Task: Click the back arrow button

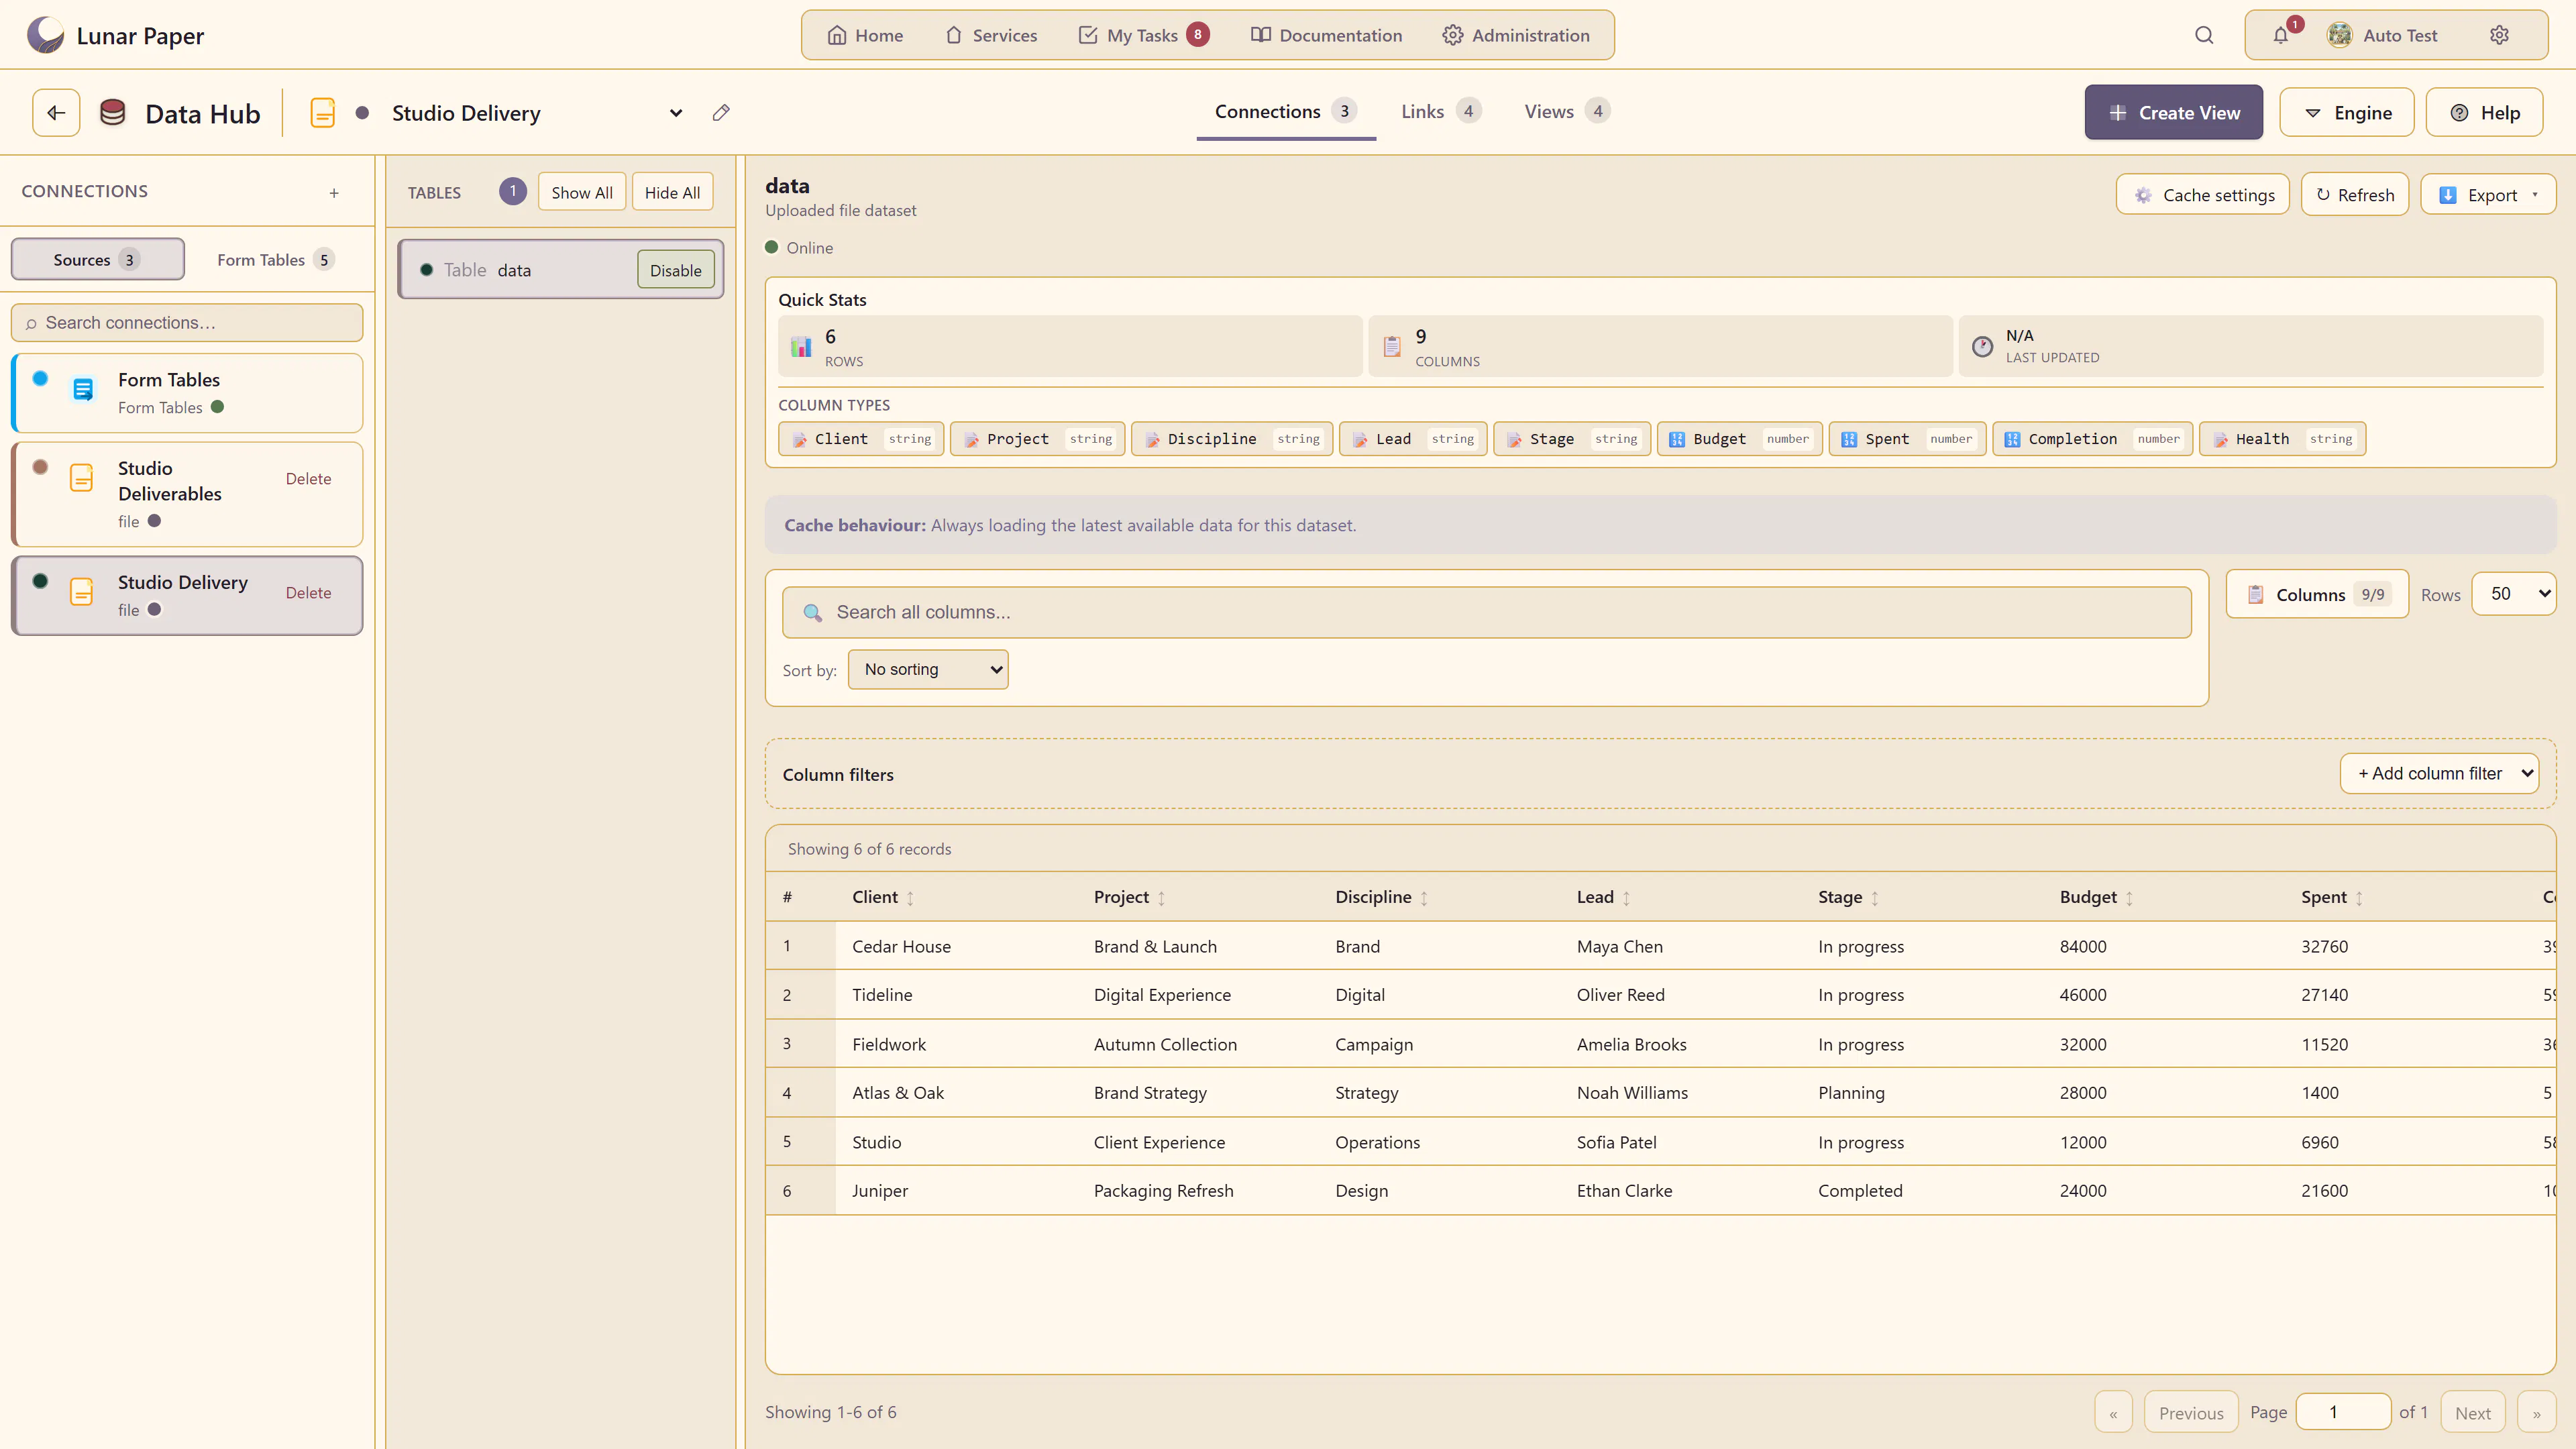Action: 56,113
